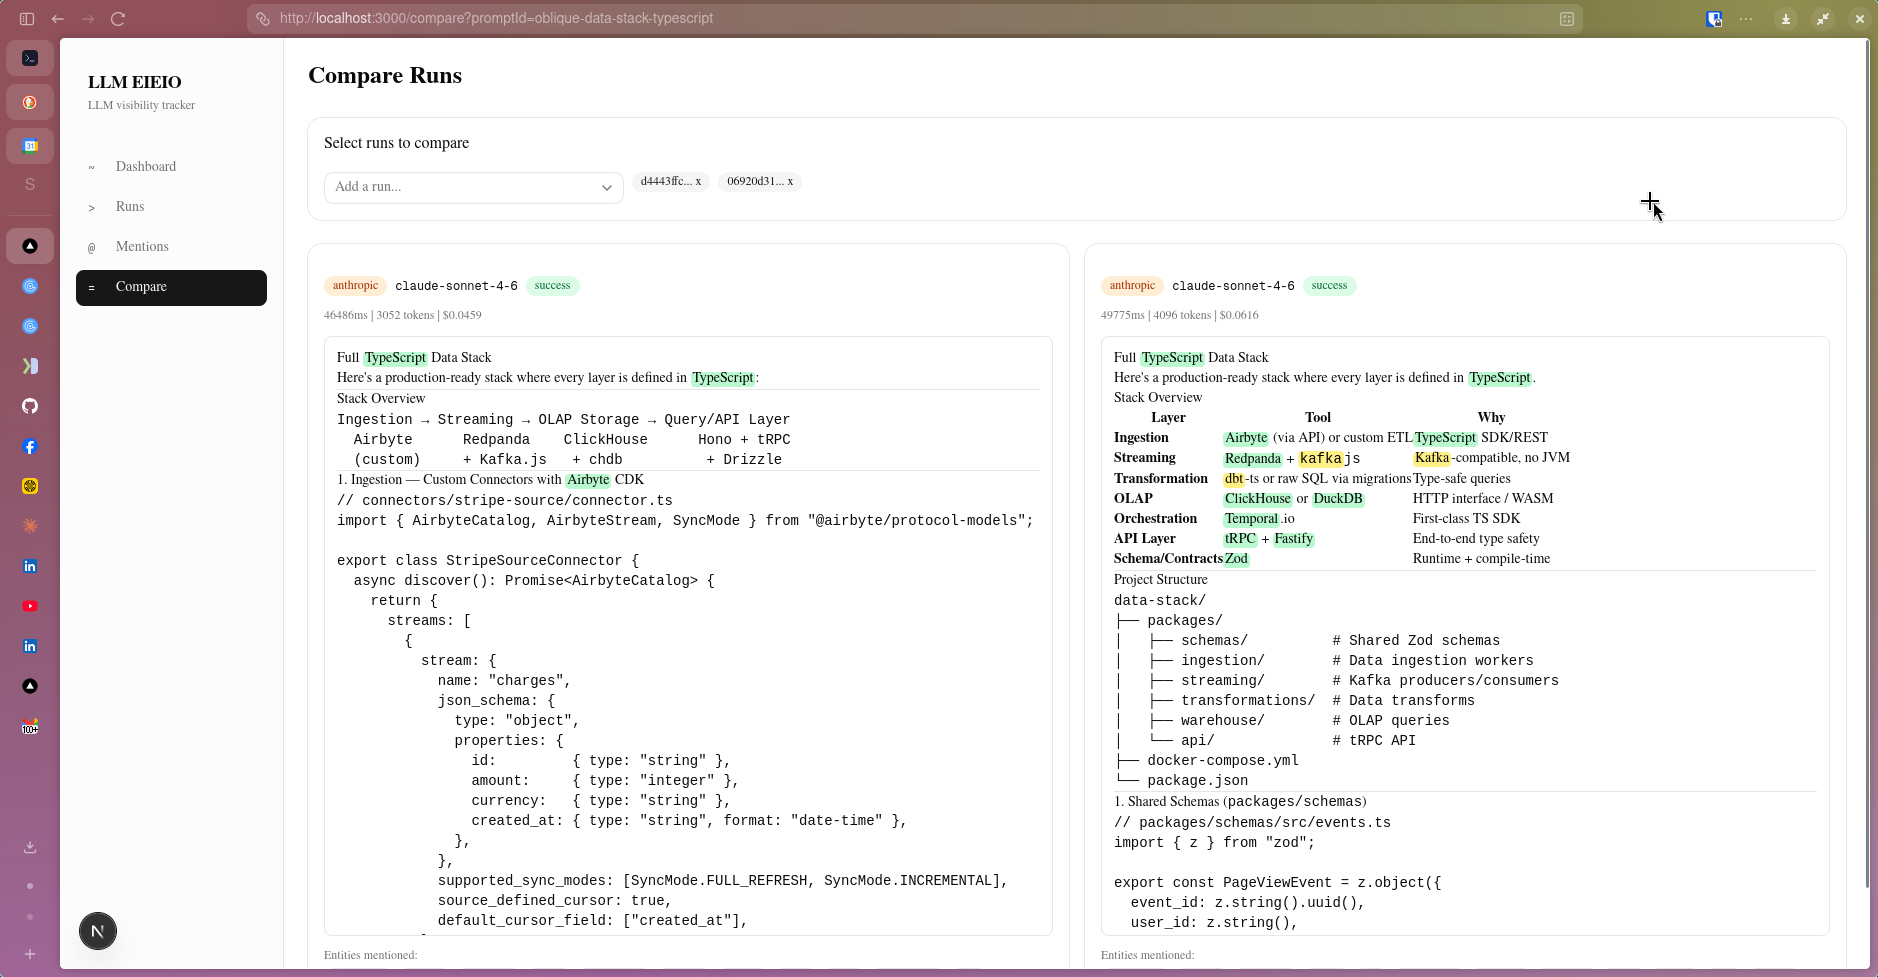
Task: Add a new tab with the plus icon
Action: 30,954
